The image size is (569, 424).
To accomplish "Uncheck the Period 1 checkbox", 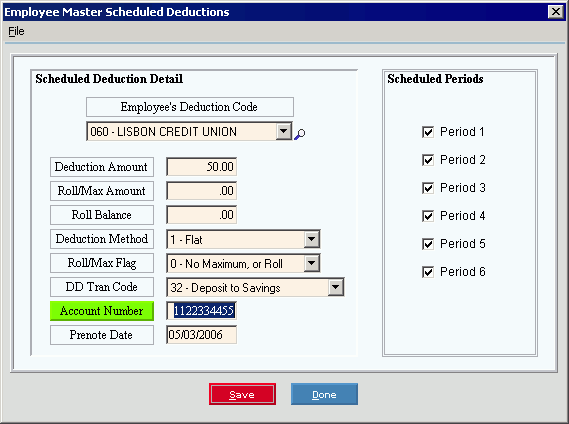I will 428,132.
